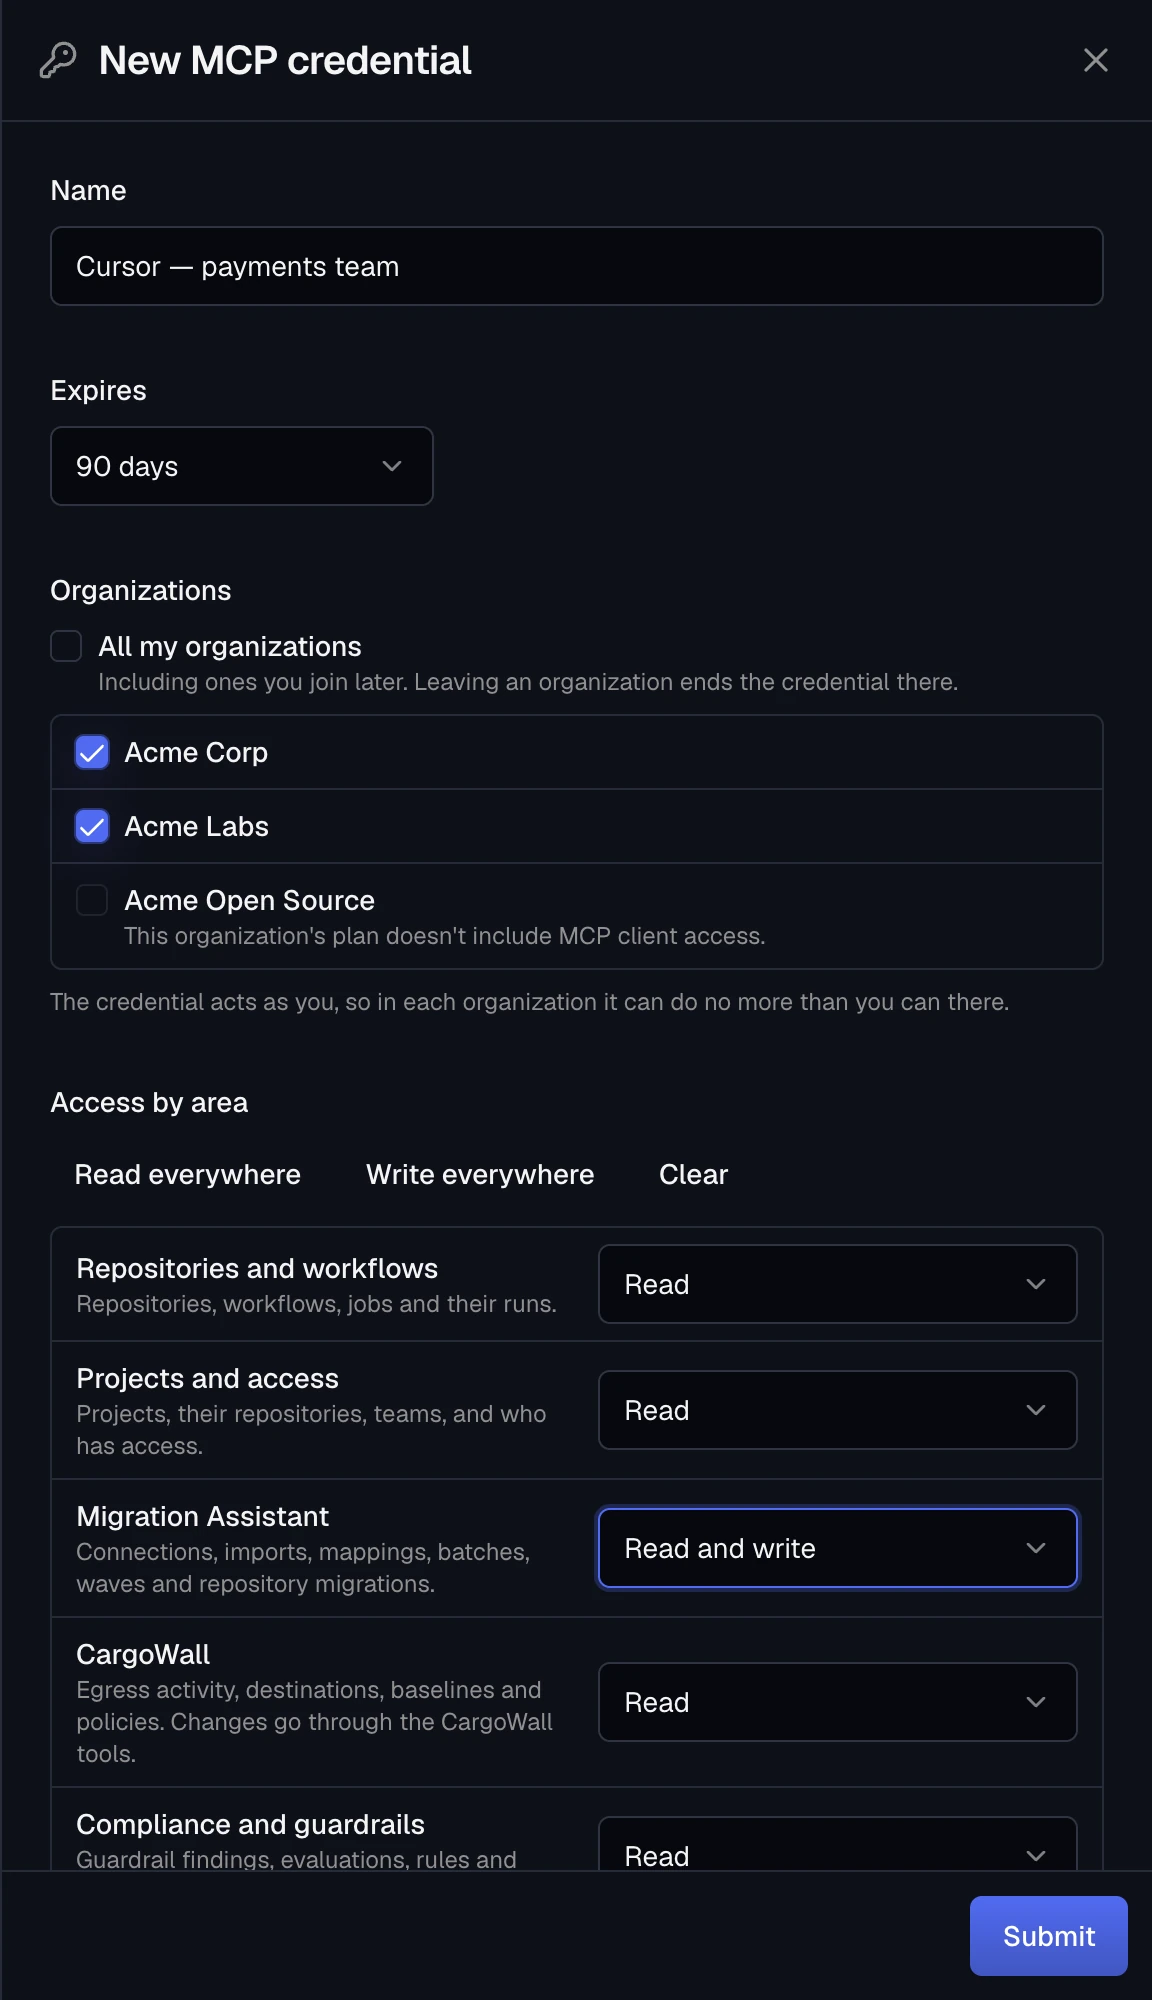Image resolution: width=1152 pixels, height=2000 pixels.
Task: Click the key icon beside the dialog title
Action: tap(58, 61)
